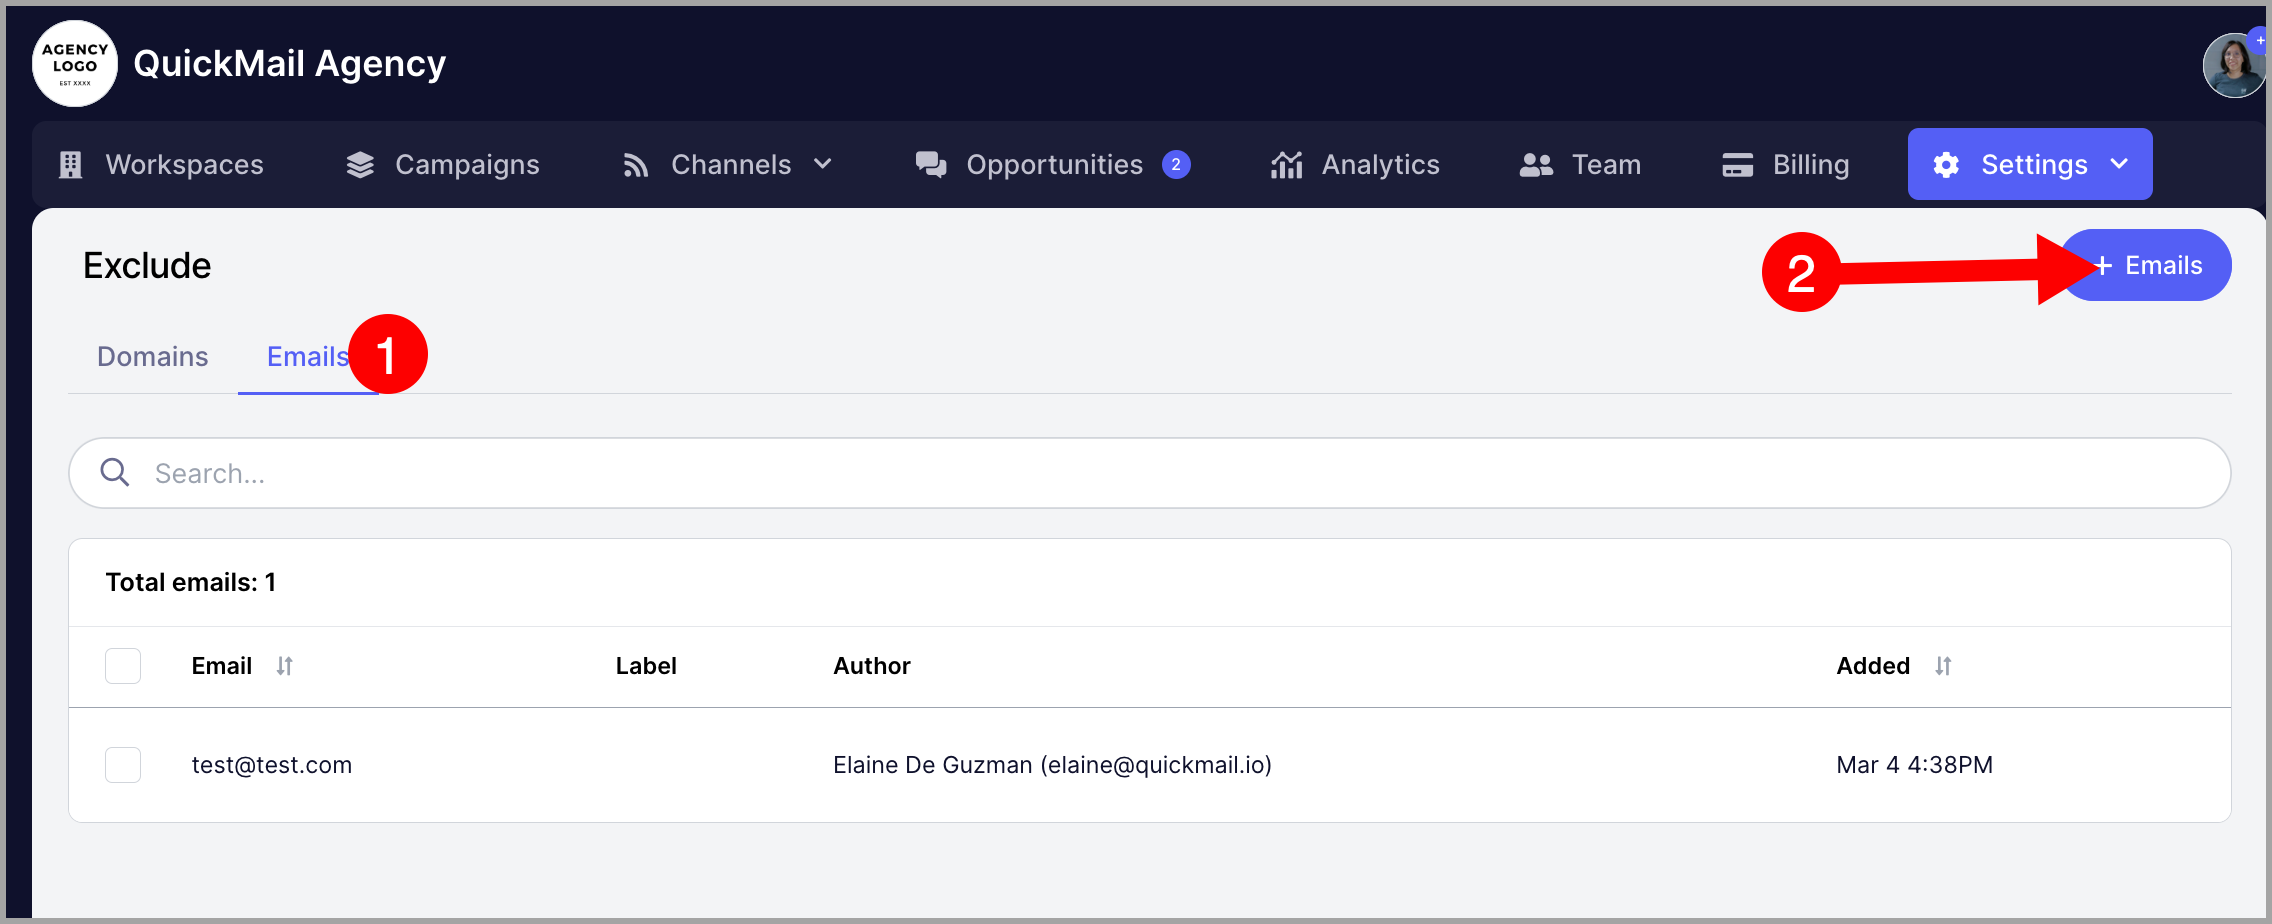
Task: Click the Label column header
Action: [x=646, y=666]
